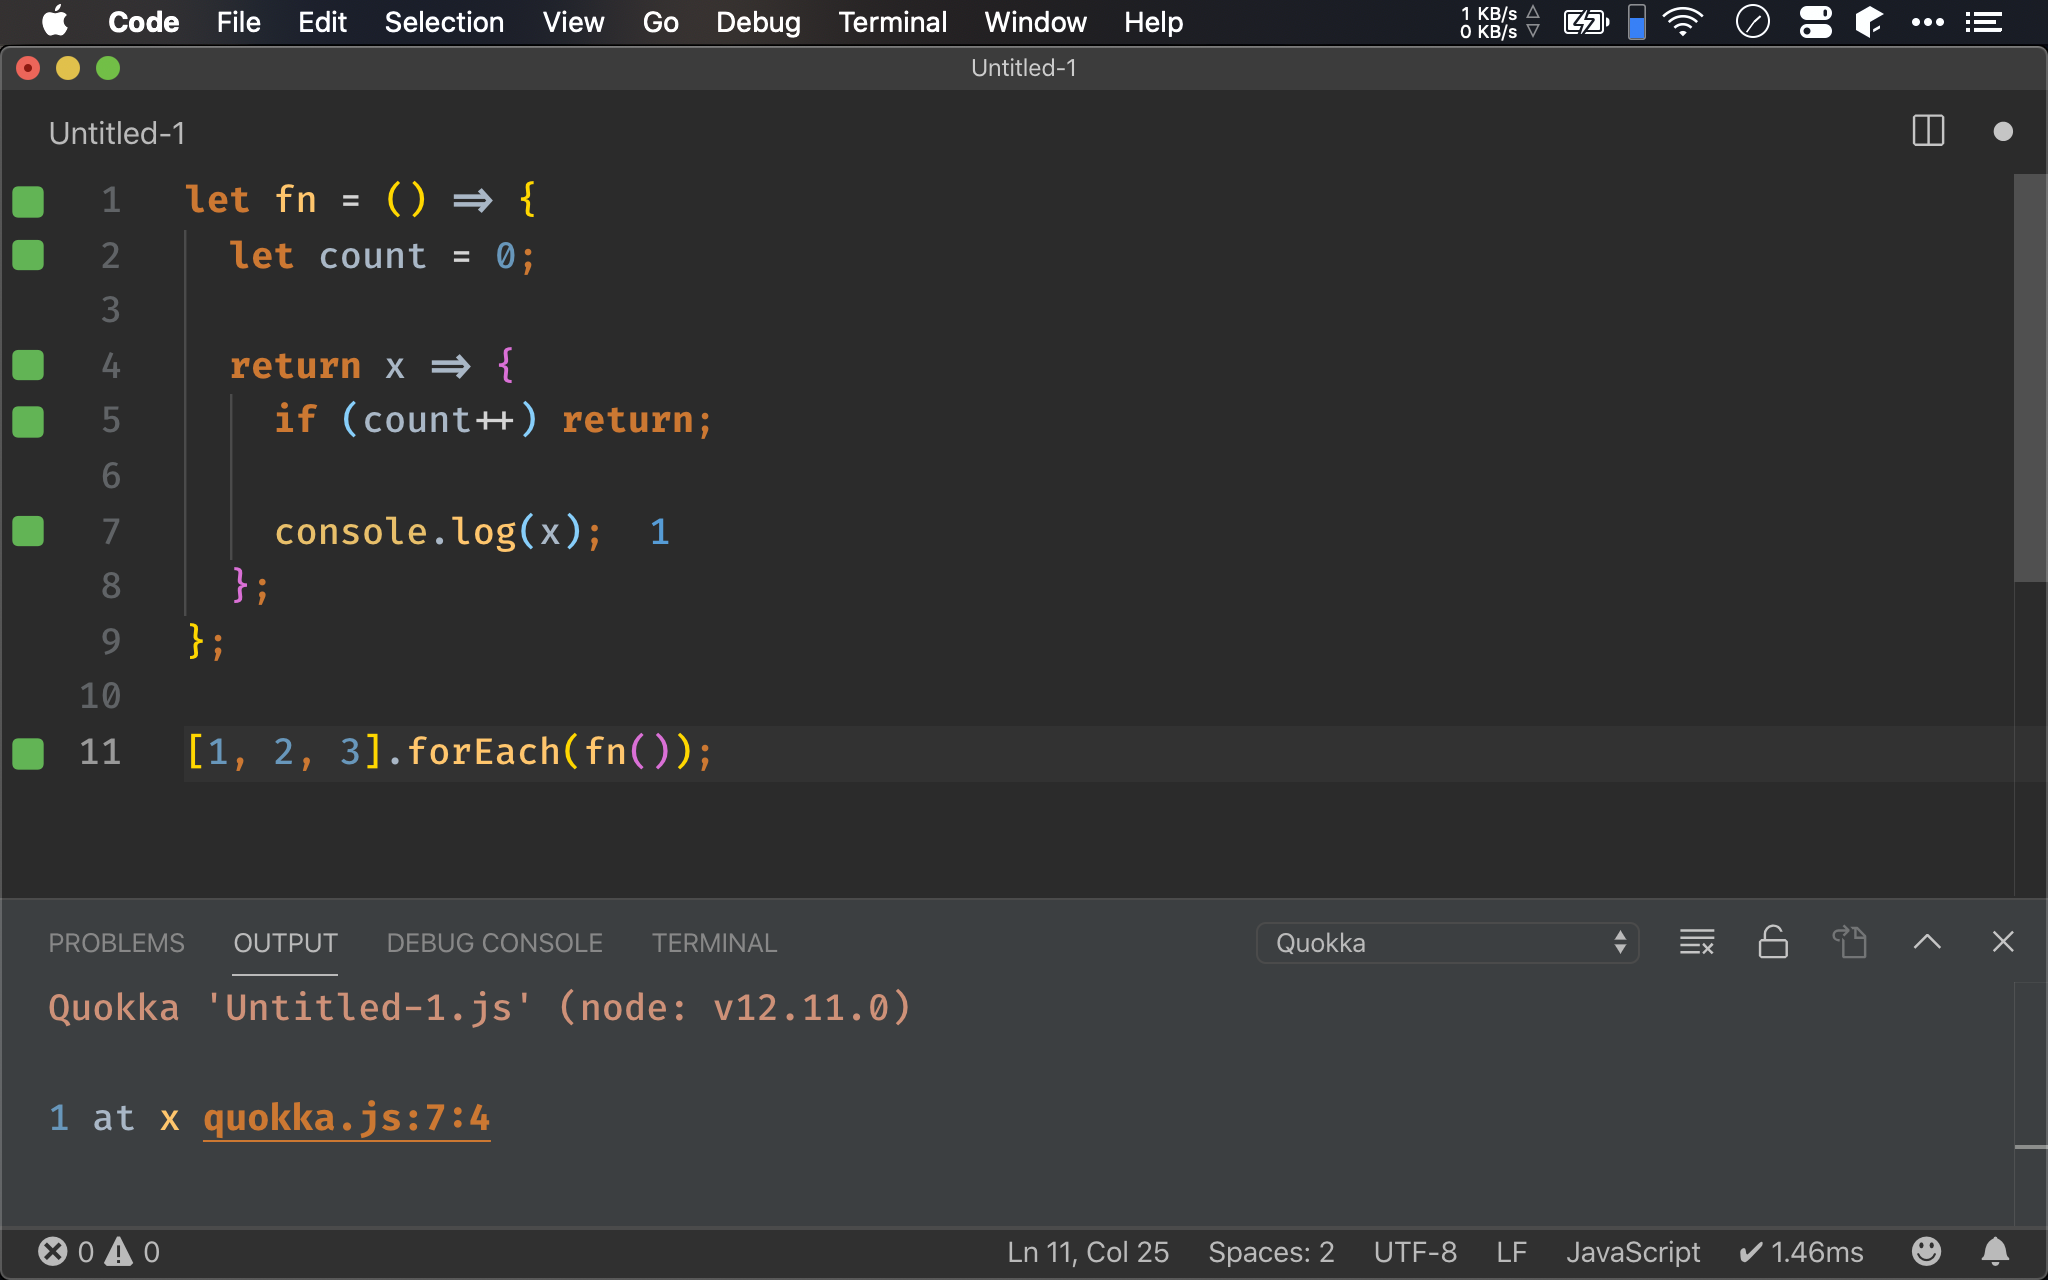Image resolution: width=2048 pixels, height=1280 pixels.
Task: Click the errors and warnings status indicator
Action: point(98,1251)
